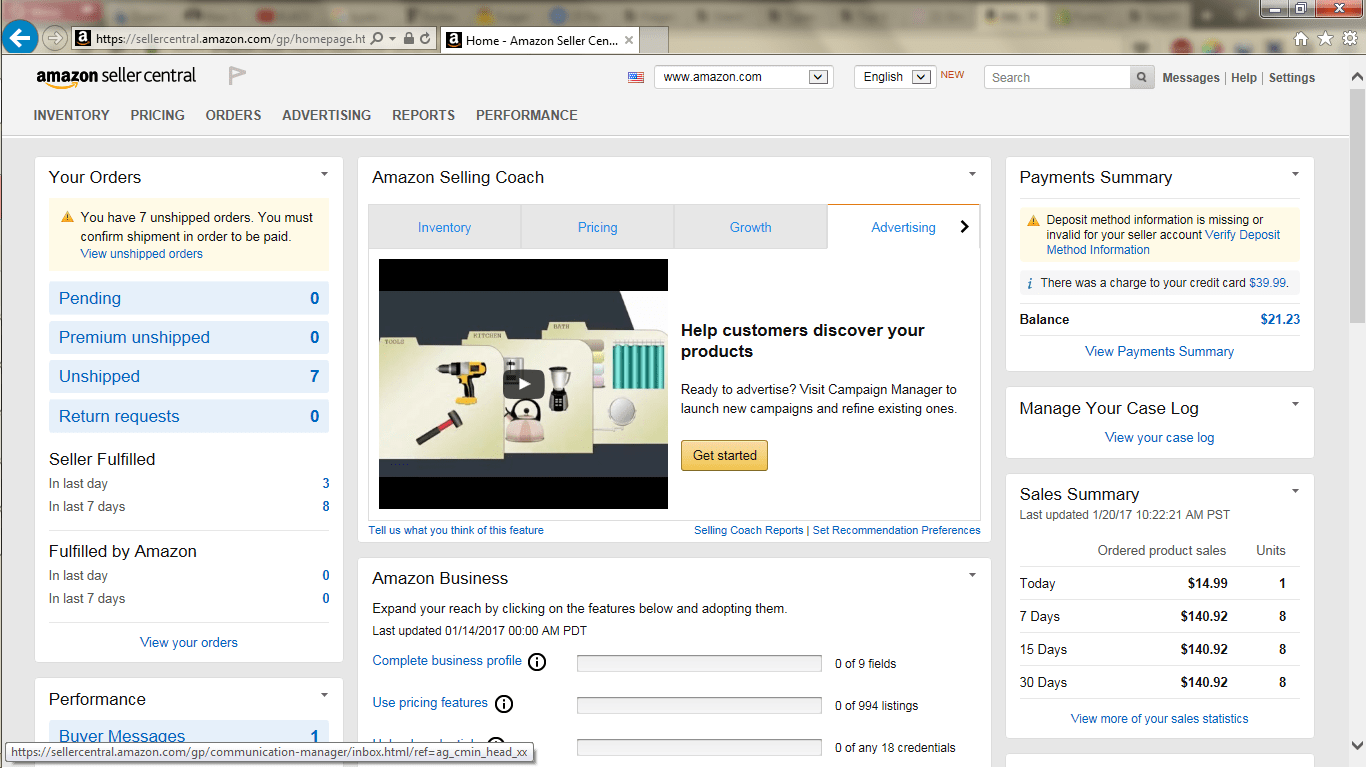
Task: Open the browser Tools gear icon
Action: point(1350,39)
